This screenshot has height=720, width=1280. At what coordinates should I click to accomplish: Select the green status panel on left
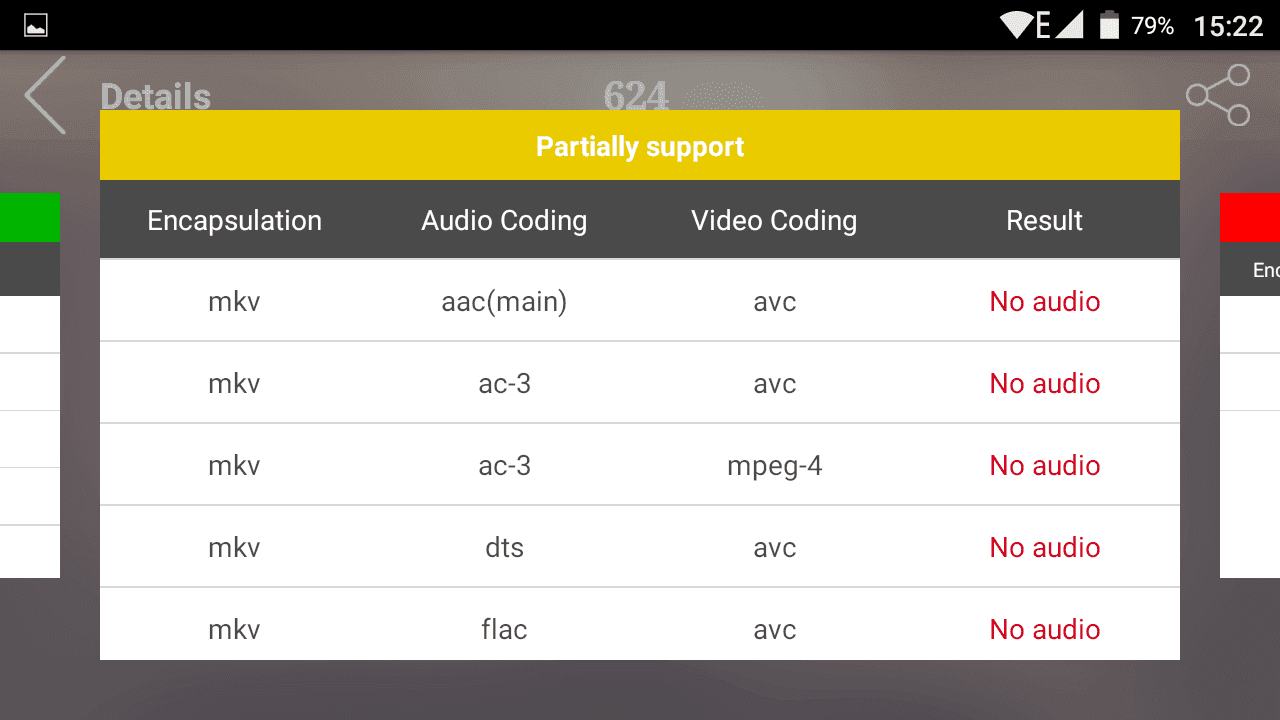tap(30, 218)
